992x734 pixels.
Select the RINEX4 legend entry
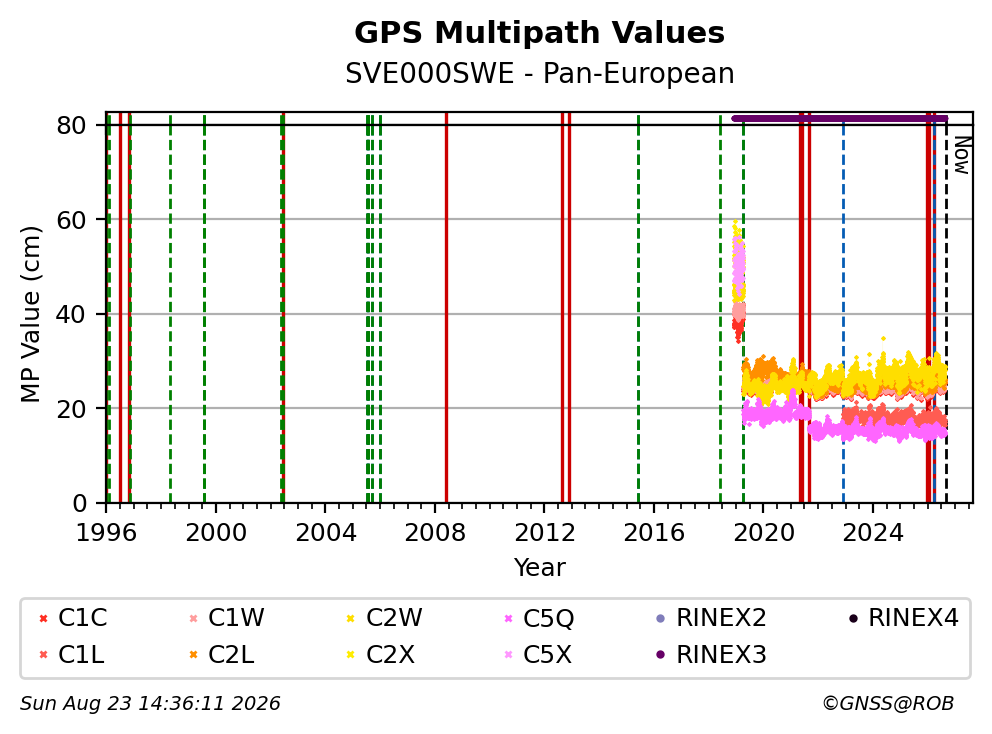point(904,618)
